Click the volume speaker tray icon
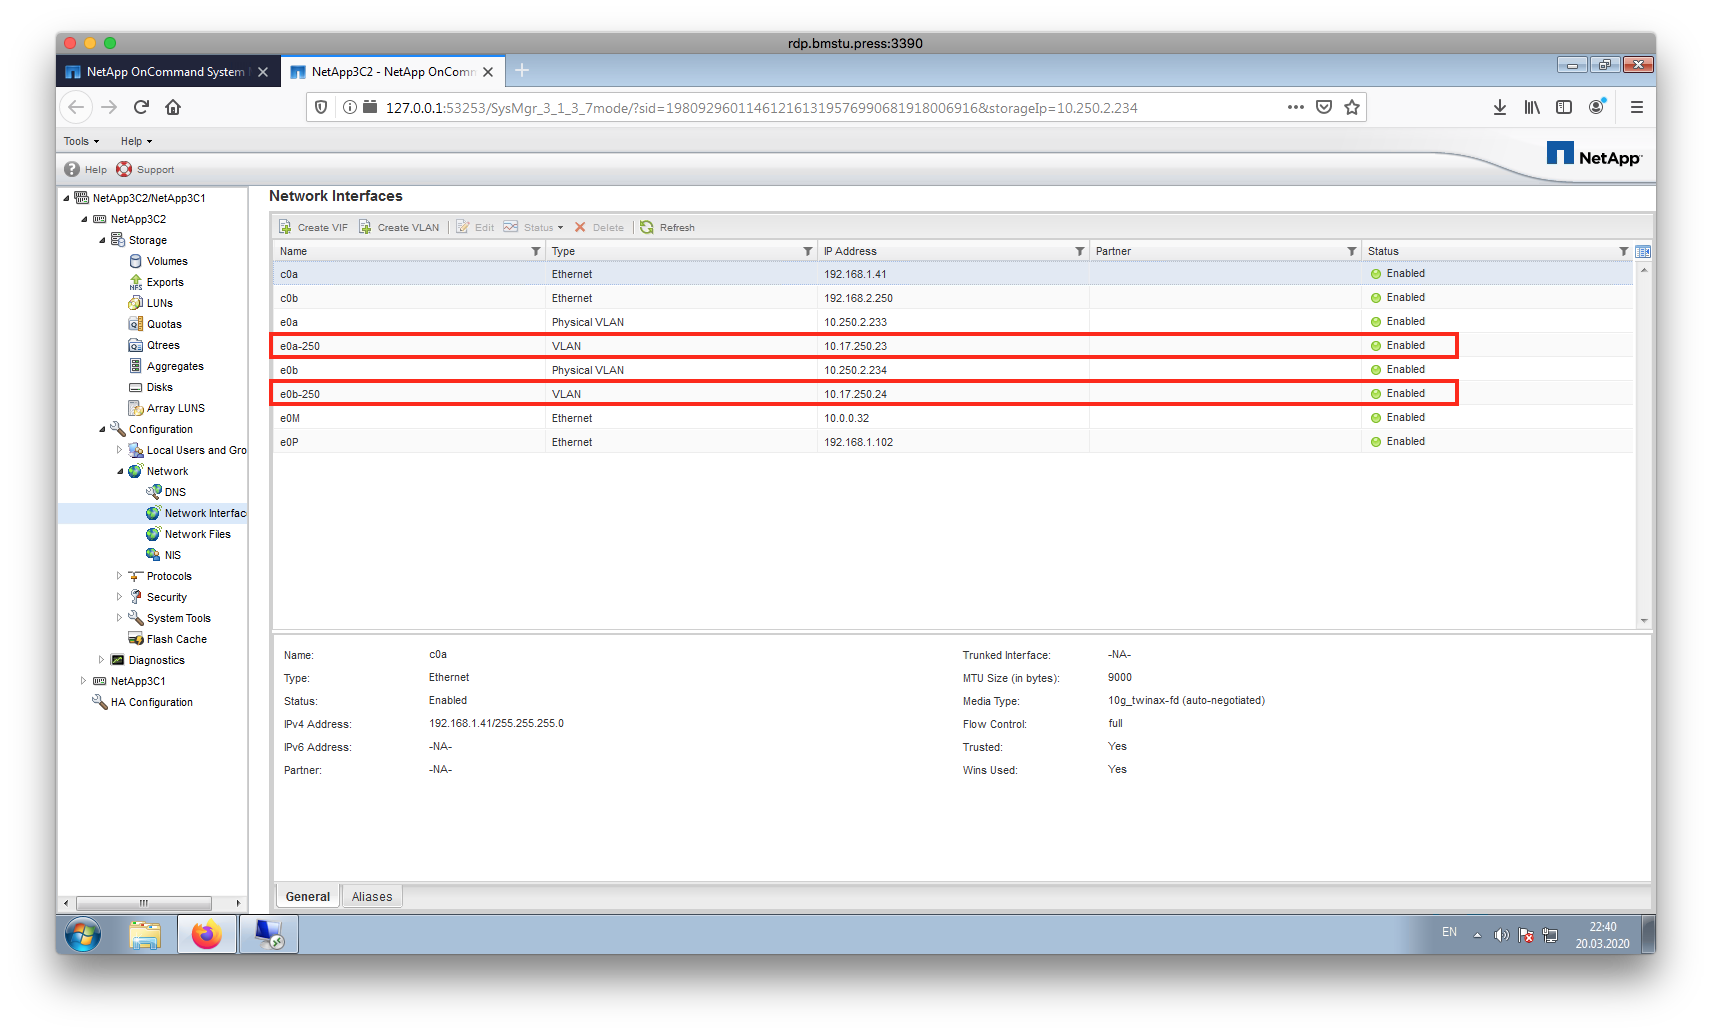The image size is (1712, 1034). (x=1501, y=935)
